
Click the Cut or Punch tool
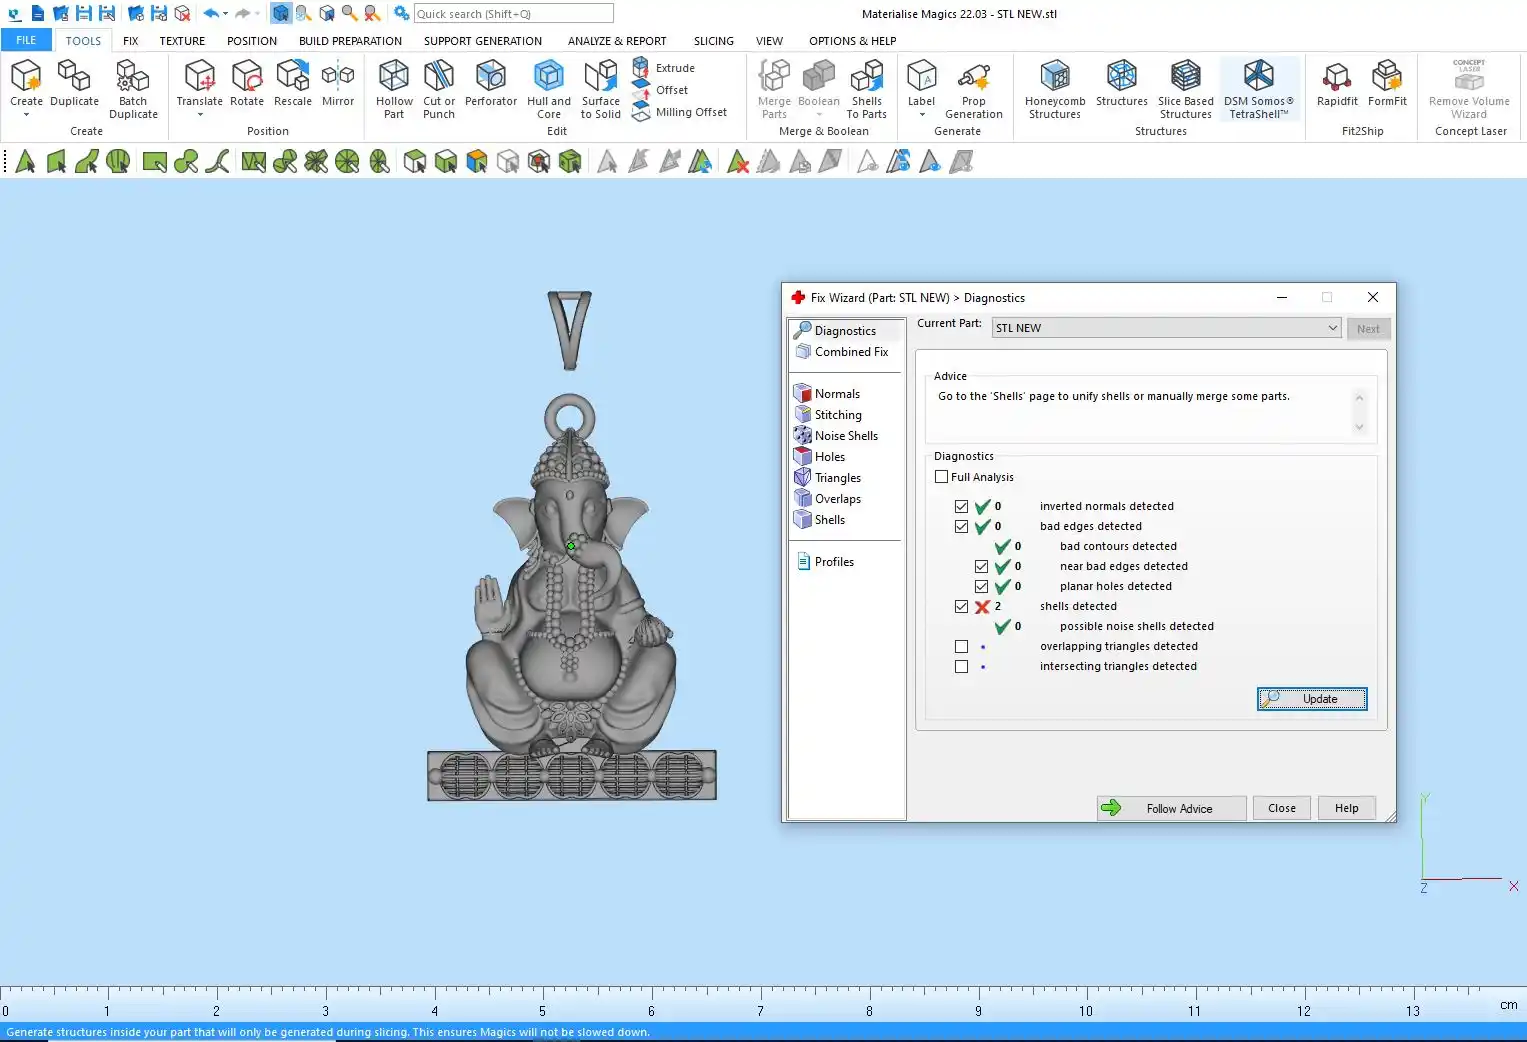[438, 88]
